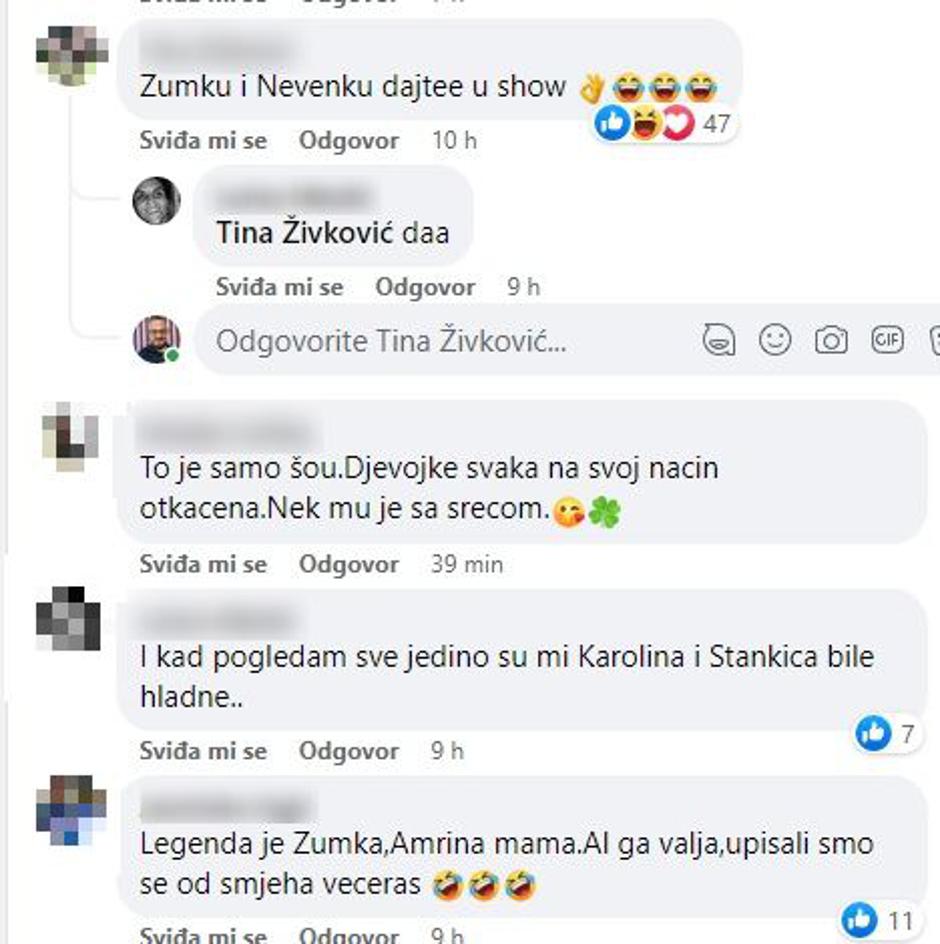Open the emoji picker in reply box
This screenshot has height=944, width=940.
(x=775, y=340)
